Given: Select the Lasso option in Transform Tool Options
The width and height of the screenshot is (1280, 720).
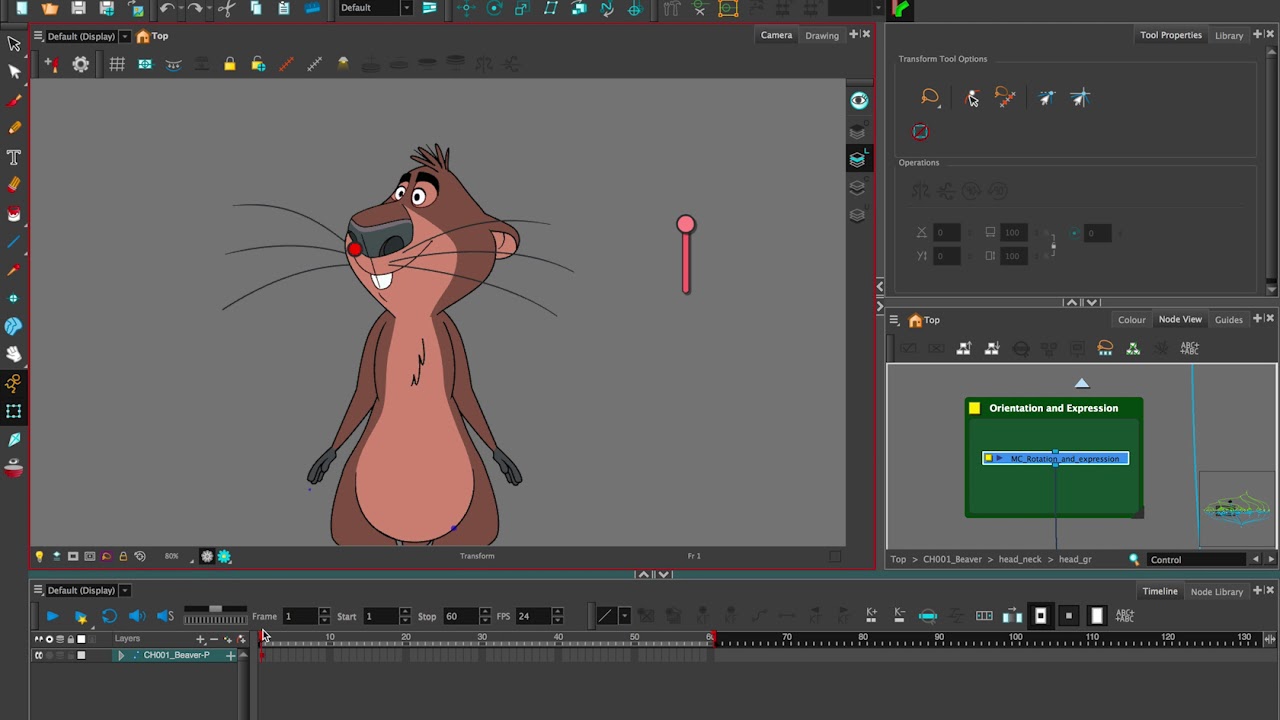Looking at the screenshot, I should [930, 97].
